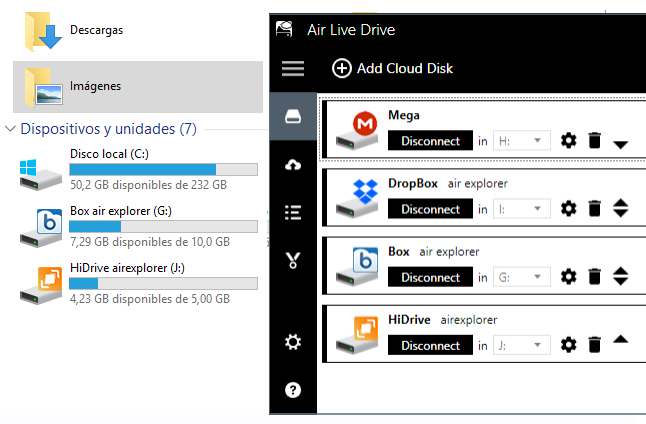The height and width of the screenshot is (424, 646).
Task: Open settings gear for the Box disk
Action: pos(569,276)
